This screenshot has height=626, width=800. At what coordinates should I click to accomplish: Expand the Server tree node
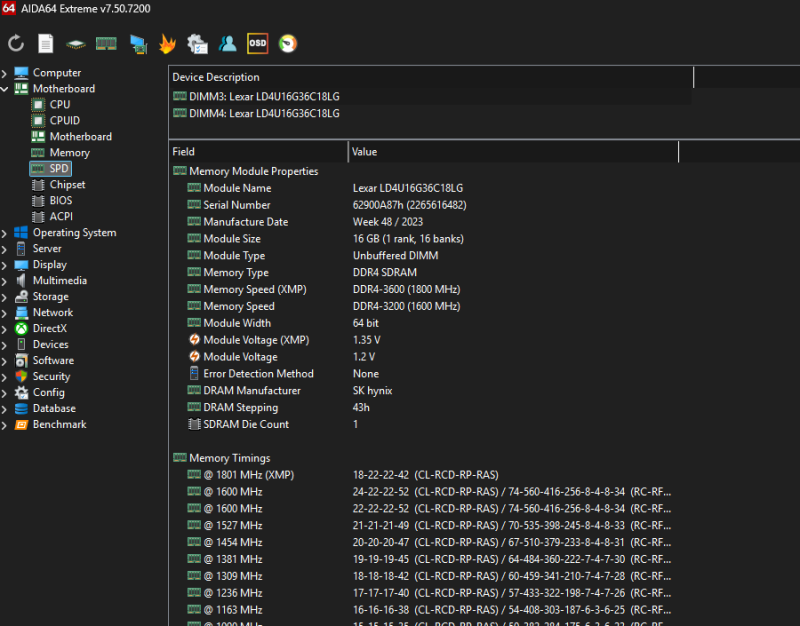coord(5,249)
